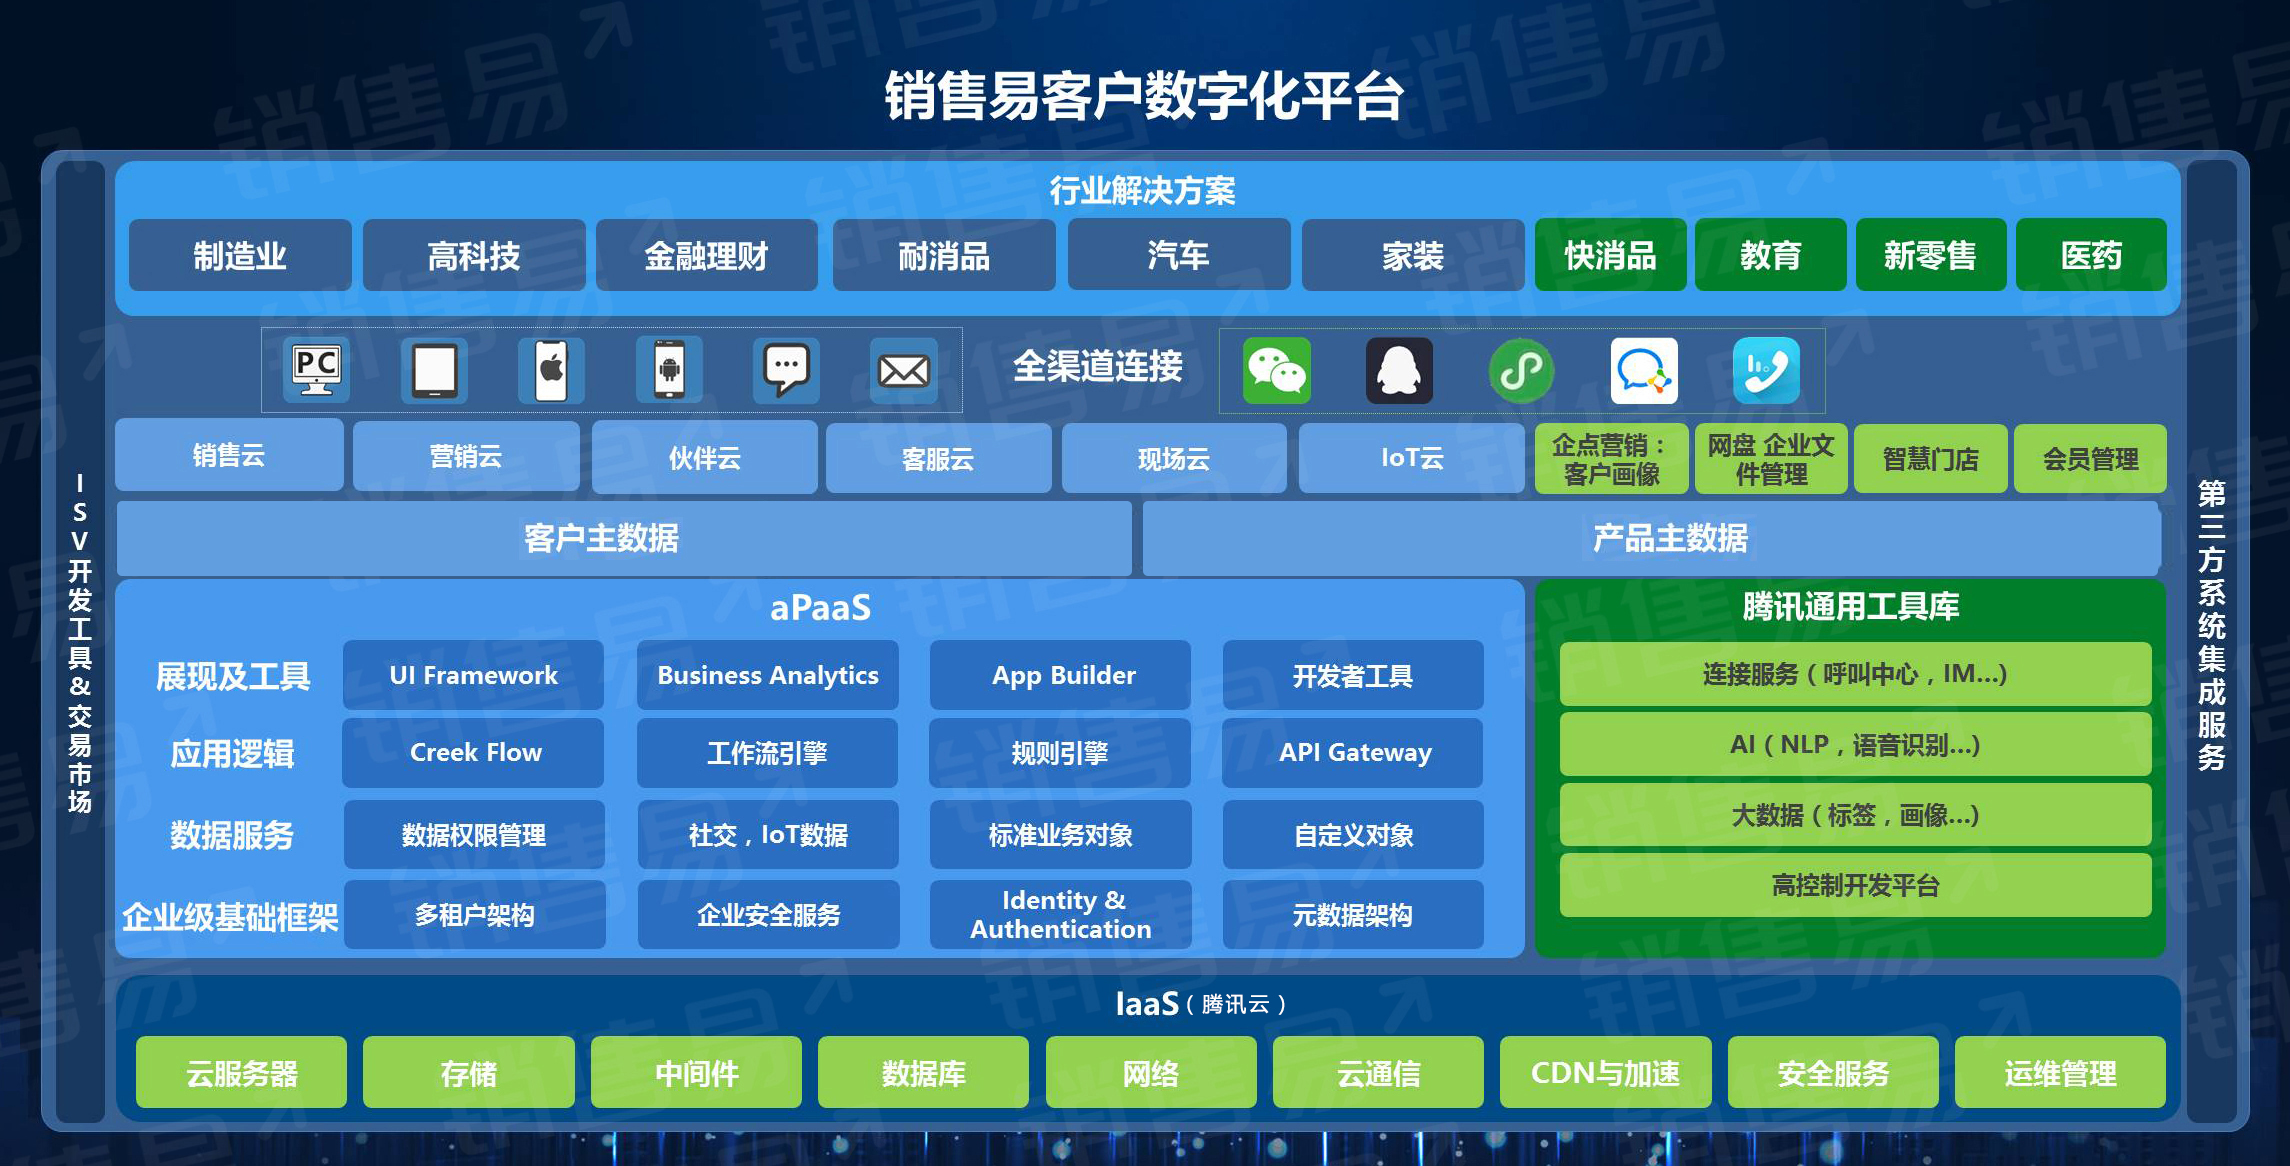Open the WeChat channel icon

pos(1276,371)
